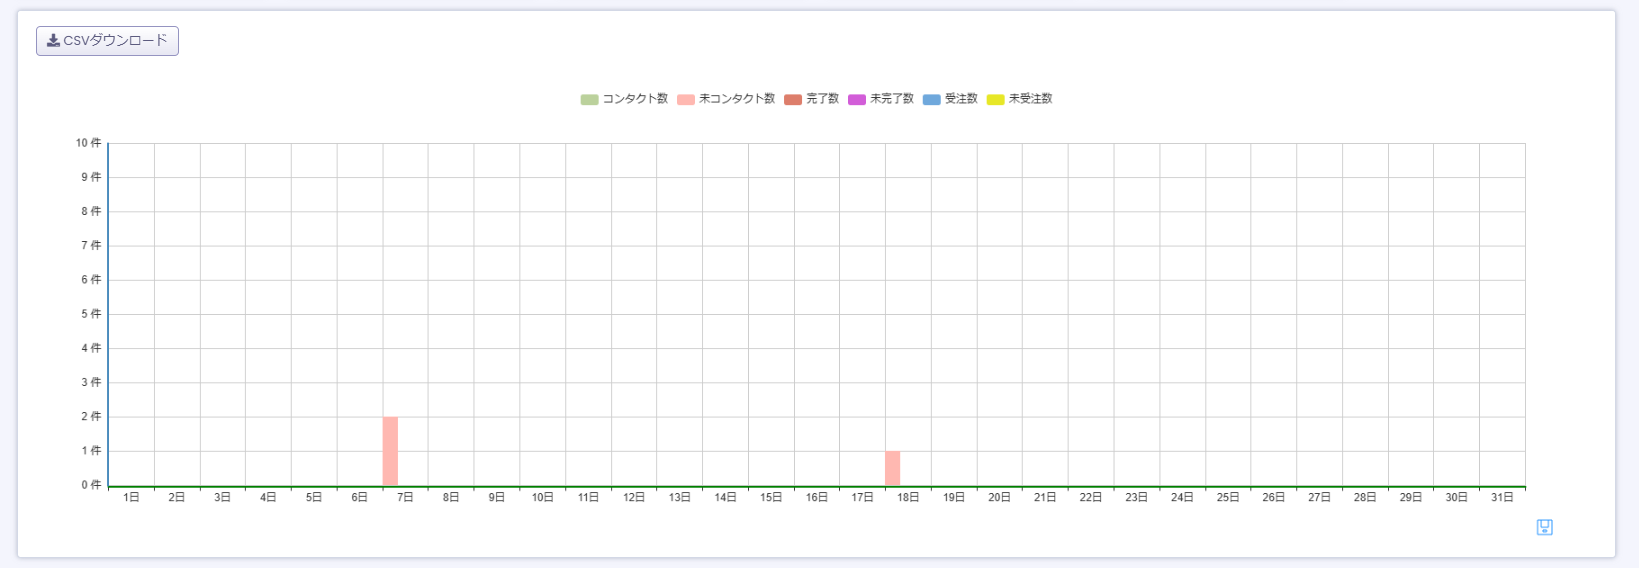Viewport: 1639px width, 568px height.
Task: Click the 5 件 y-axis label
Action: pyautogui.click(x=91, y=314)
